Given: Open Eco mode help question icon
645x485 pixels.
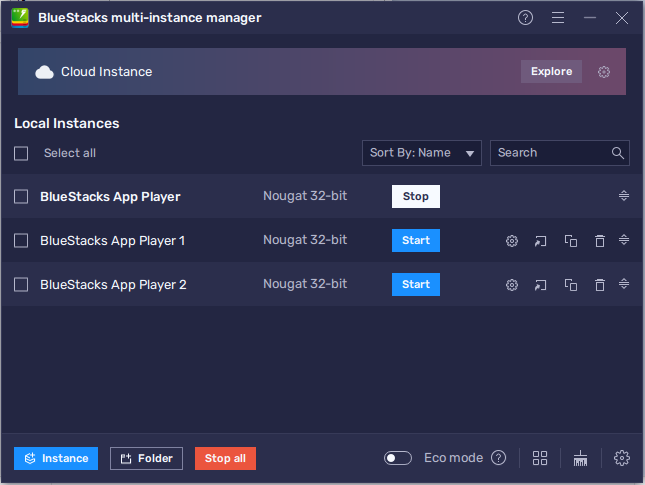Looking at the screenshot, I should (x=499, y=458).
